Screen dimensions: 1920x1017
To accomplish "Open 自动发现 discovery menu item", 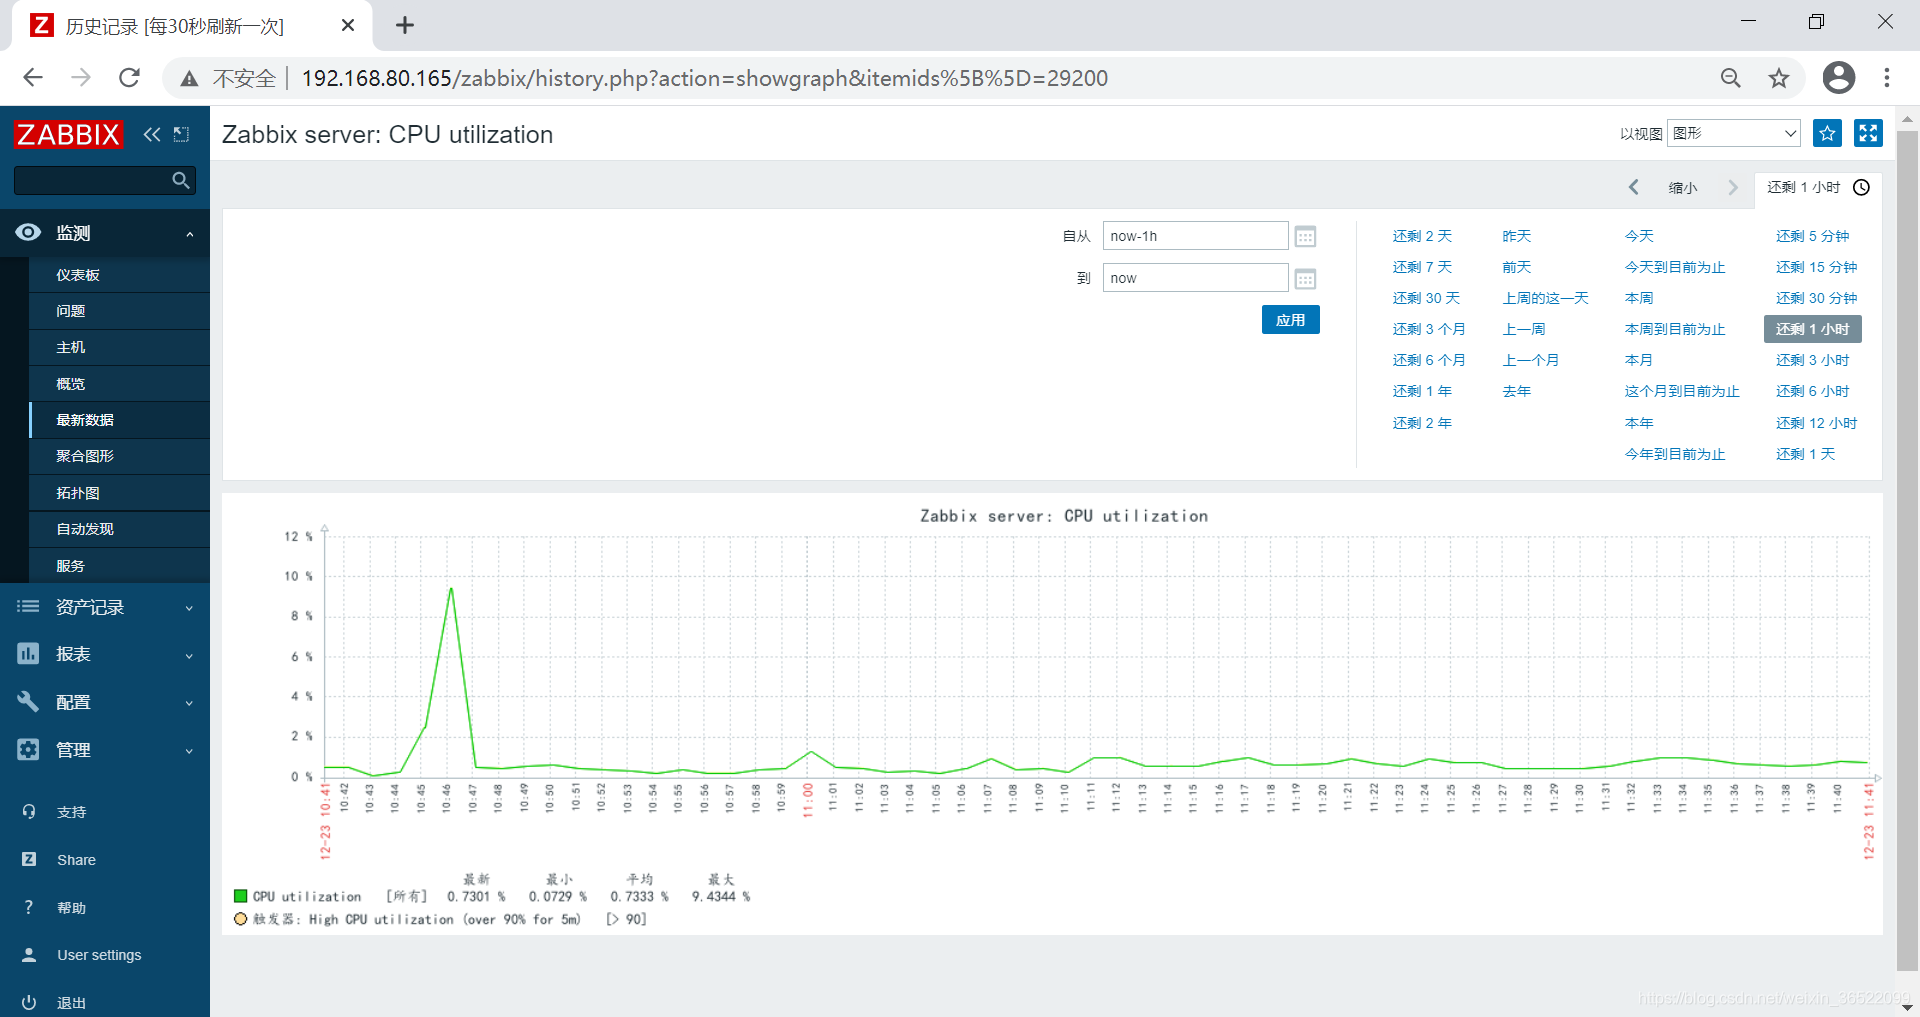I will (119, 529).
